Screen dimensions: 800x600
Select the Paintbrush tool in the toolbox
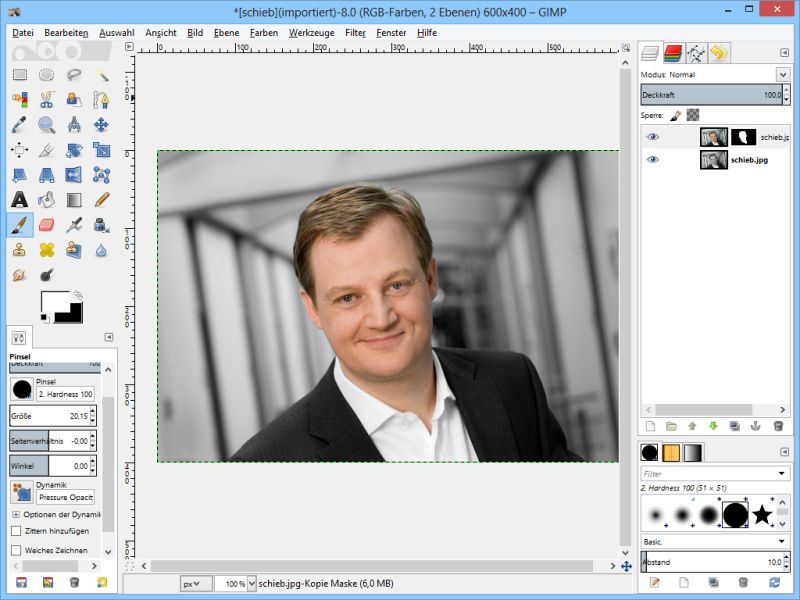[x=20, y=225]
